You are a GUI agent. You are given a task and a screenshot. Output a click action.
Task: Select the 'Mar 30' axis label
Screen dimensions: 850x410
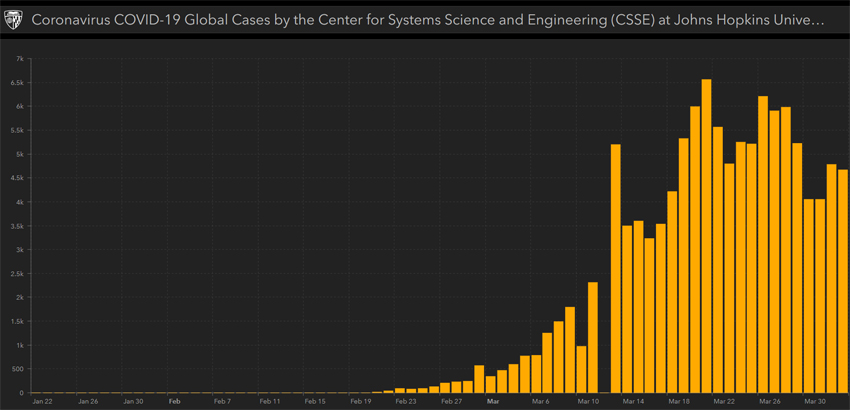pyautogui.click(x=817, y=401)
